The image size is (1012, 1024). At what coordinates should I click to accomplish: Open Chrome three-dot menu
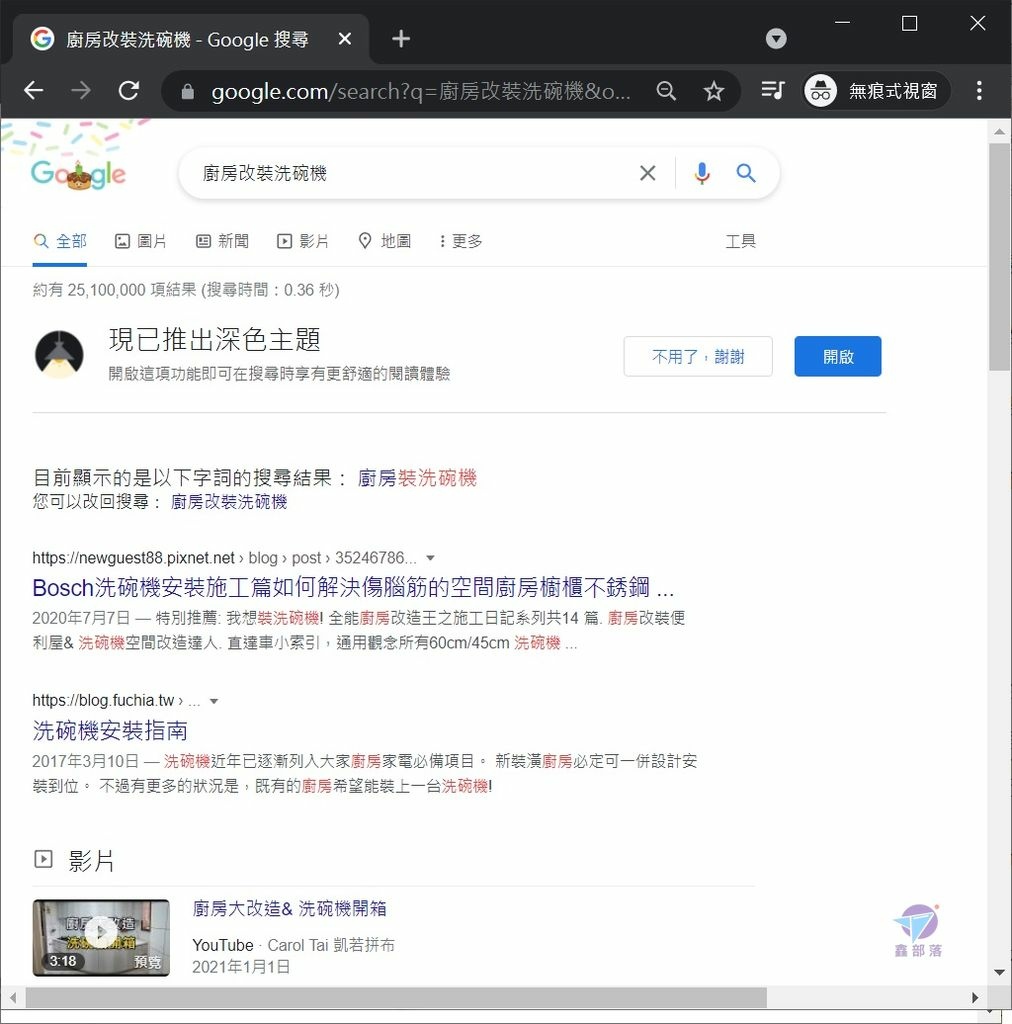pyautogui.click(x=979, y=90)
